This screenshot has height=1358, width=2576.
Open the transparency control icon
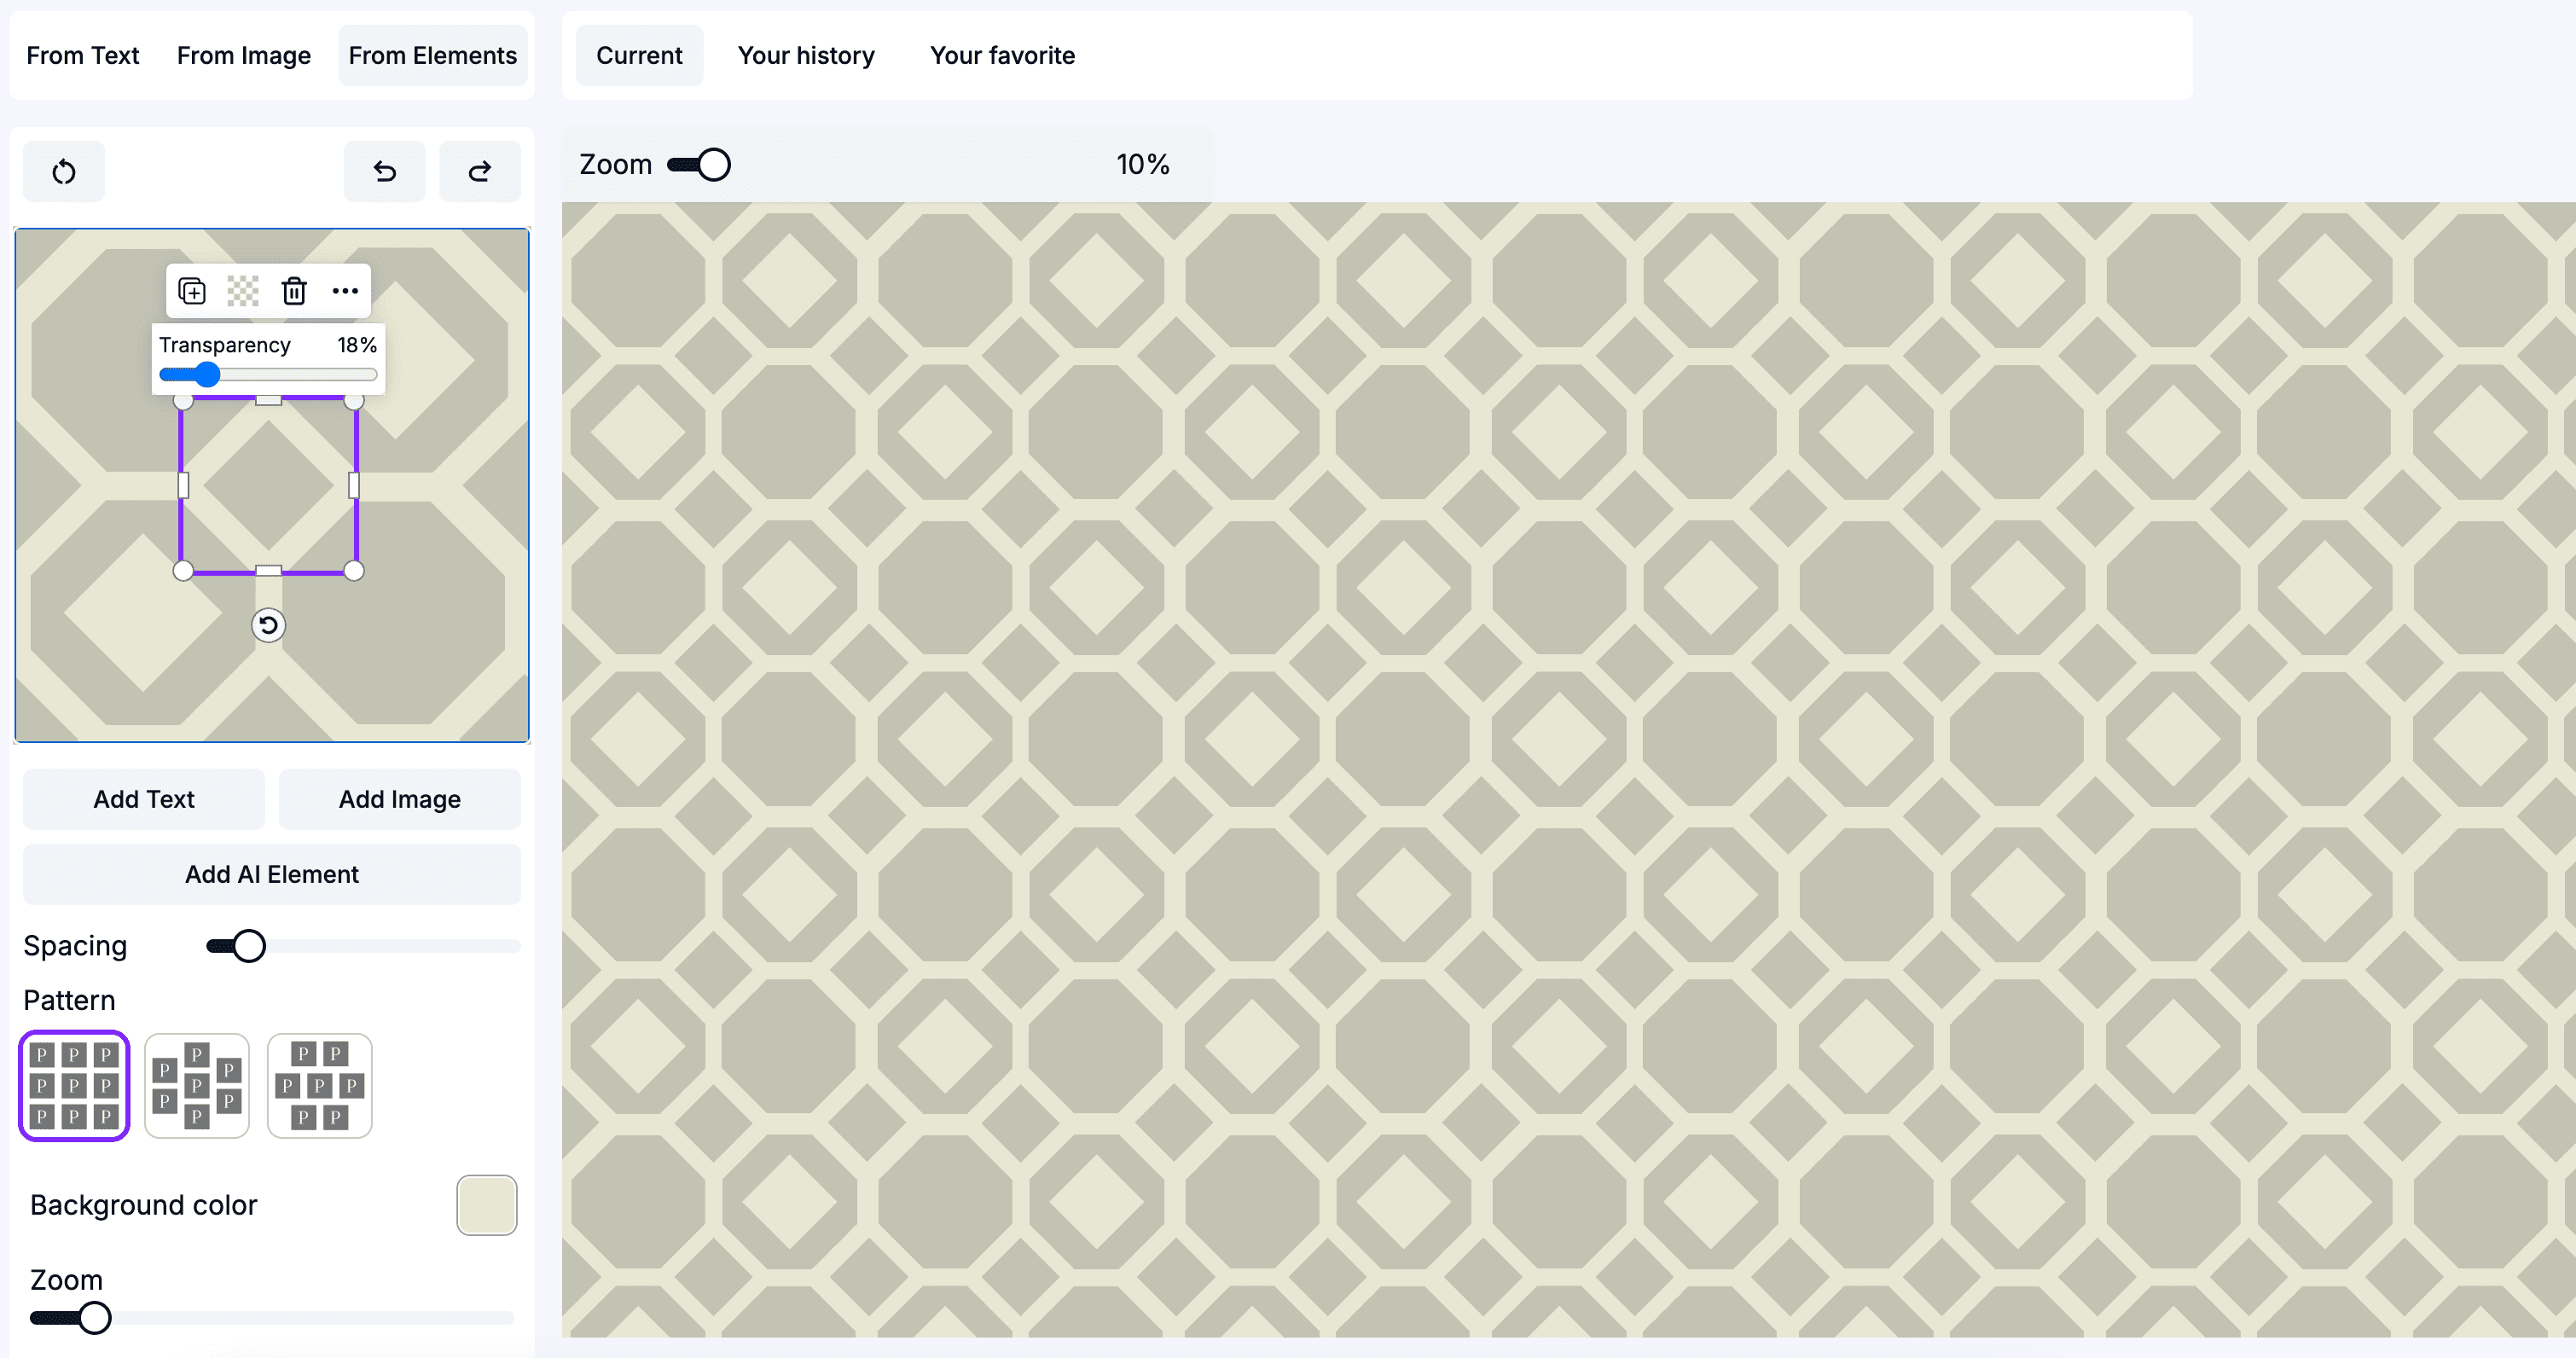[243, 291]
